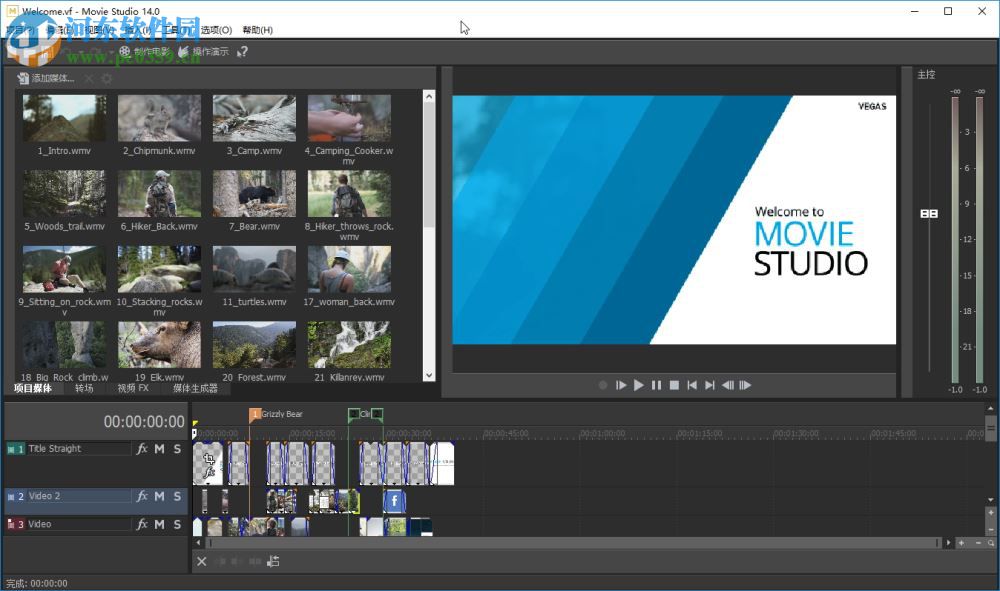
Task: Select the Grizzly Bear marker 1
Action: 255,414
